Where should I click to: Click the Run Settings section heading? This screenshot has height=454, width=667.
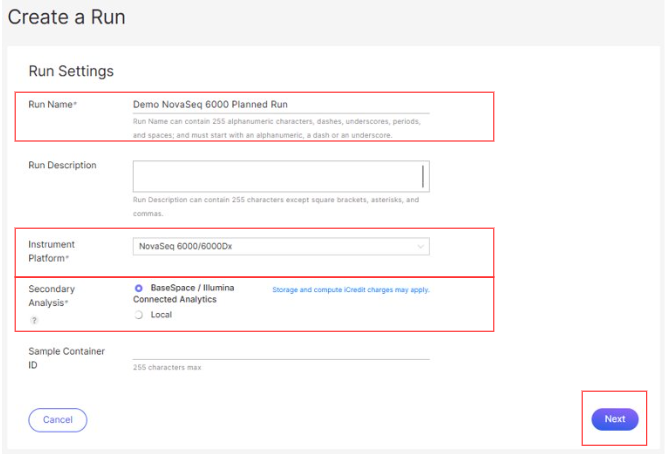tap(71, 71)
